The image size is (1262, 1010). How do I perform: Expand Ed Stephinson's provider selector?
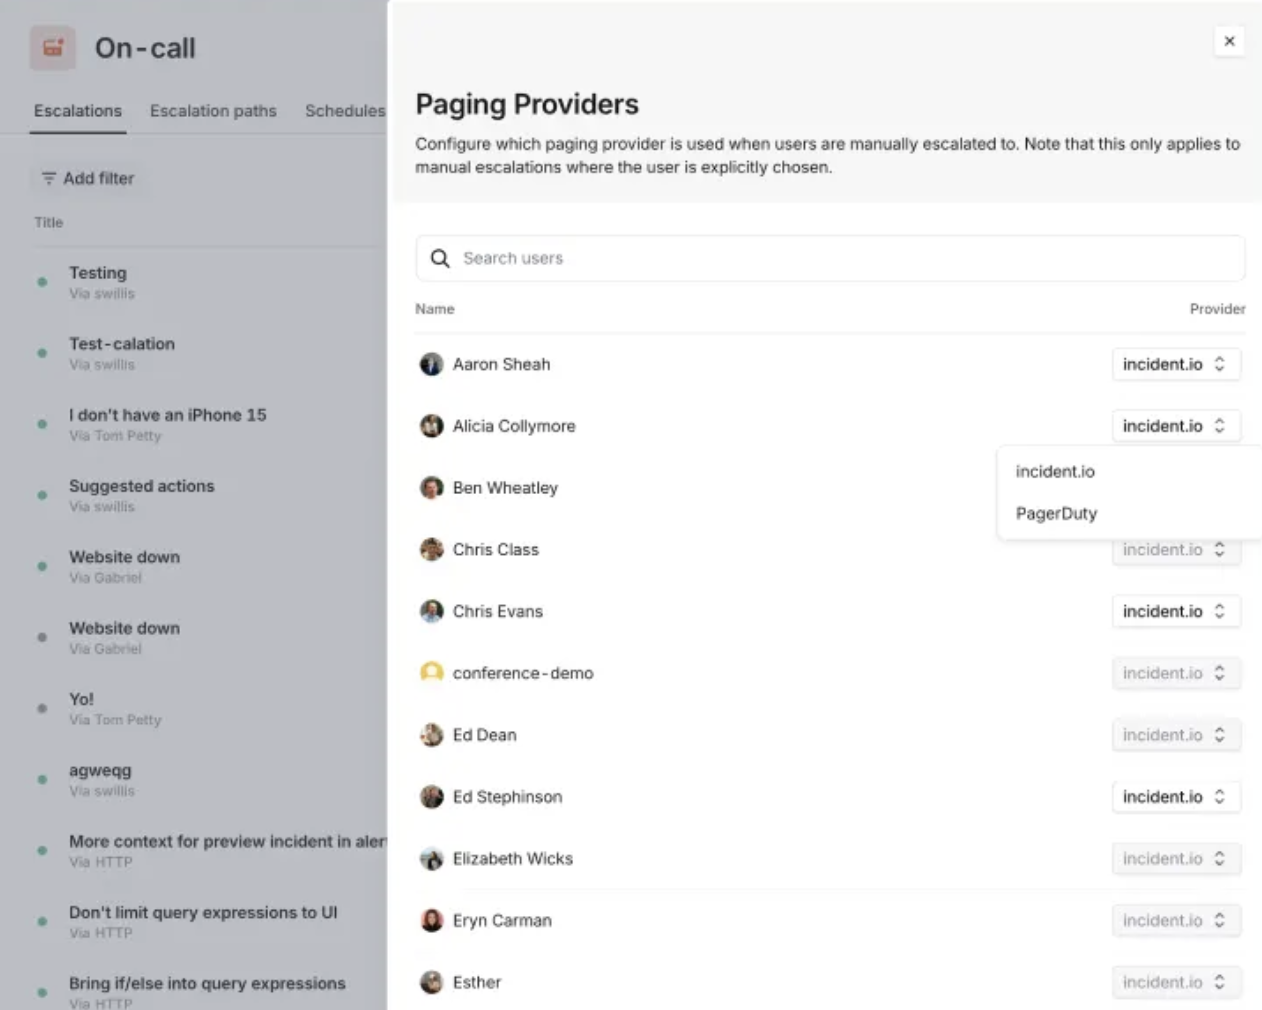[1175, 797]
